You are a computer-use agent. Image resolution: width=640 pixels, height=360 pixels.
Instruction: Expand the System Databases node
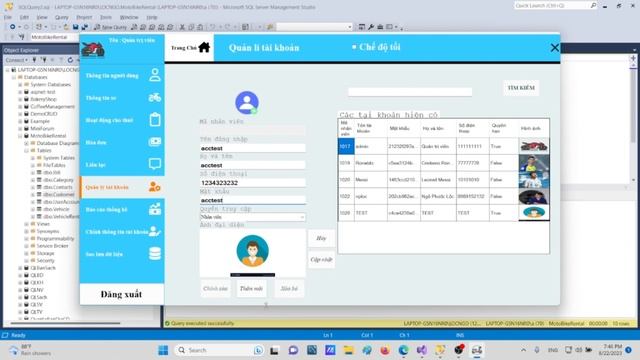[20, 84]
